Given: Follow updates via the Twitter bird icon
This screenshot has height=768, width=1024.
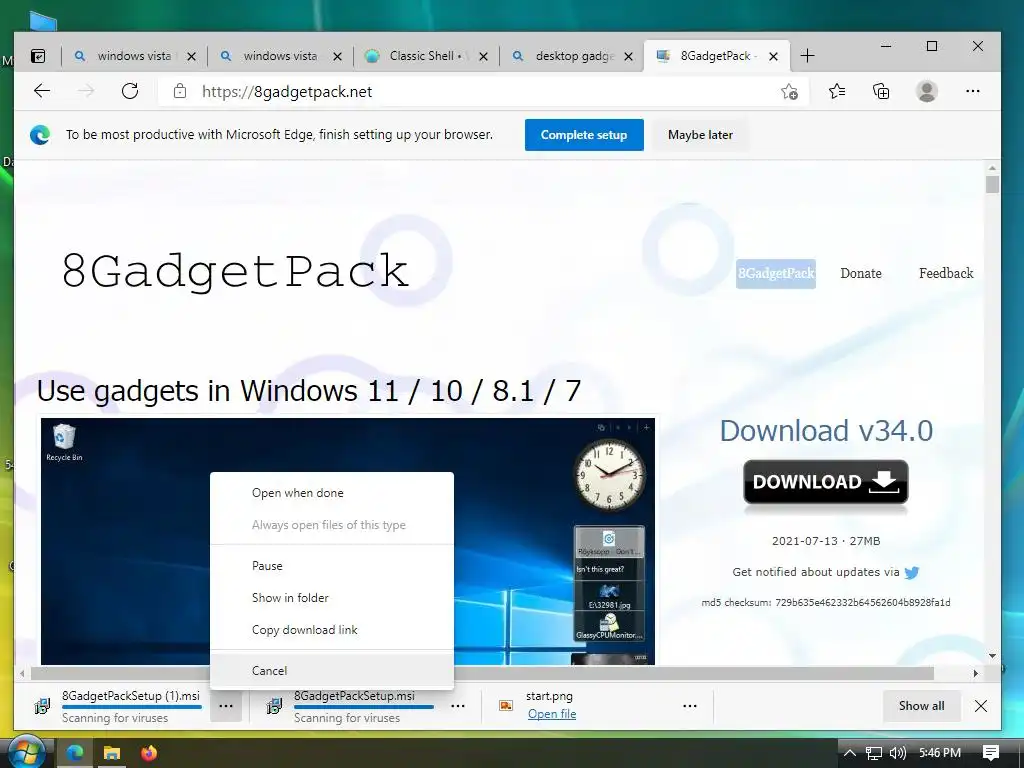Looking at the screenshot, I should (x=912, y=573).
